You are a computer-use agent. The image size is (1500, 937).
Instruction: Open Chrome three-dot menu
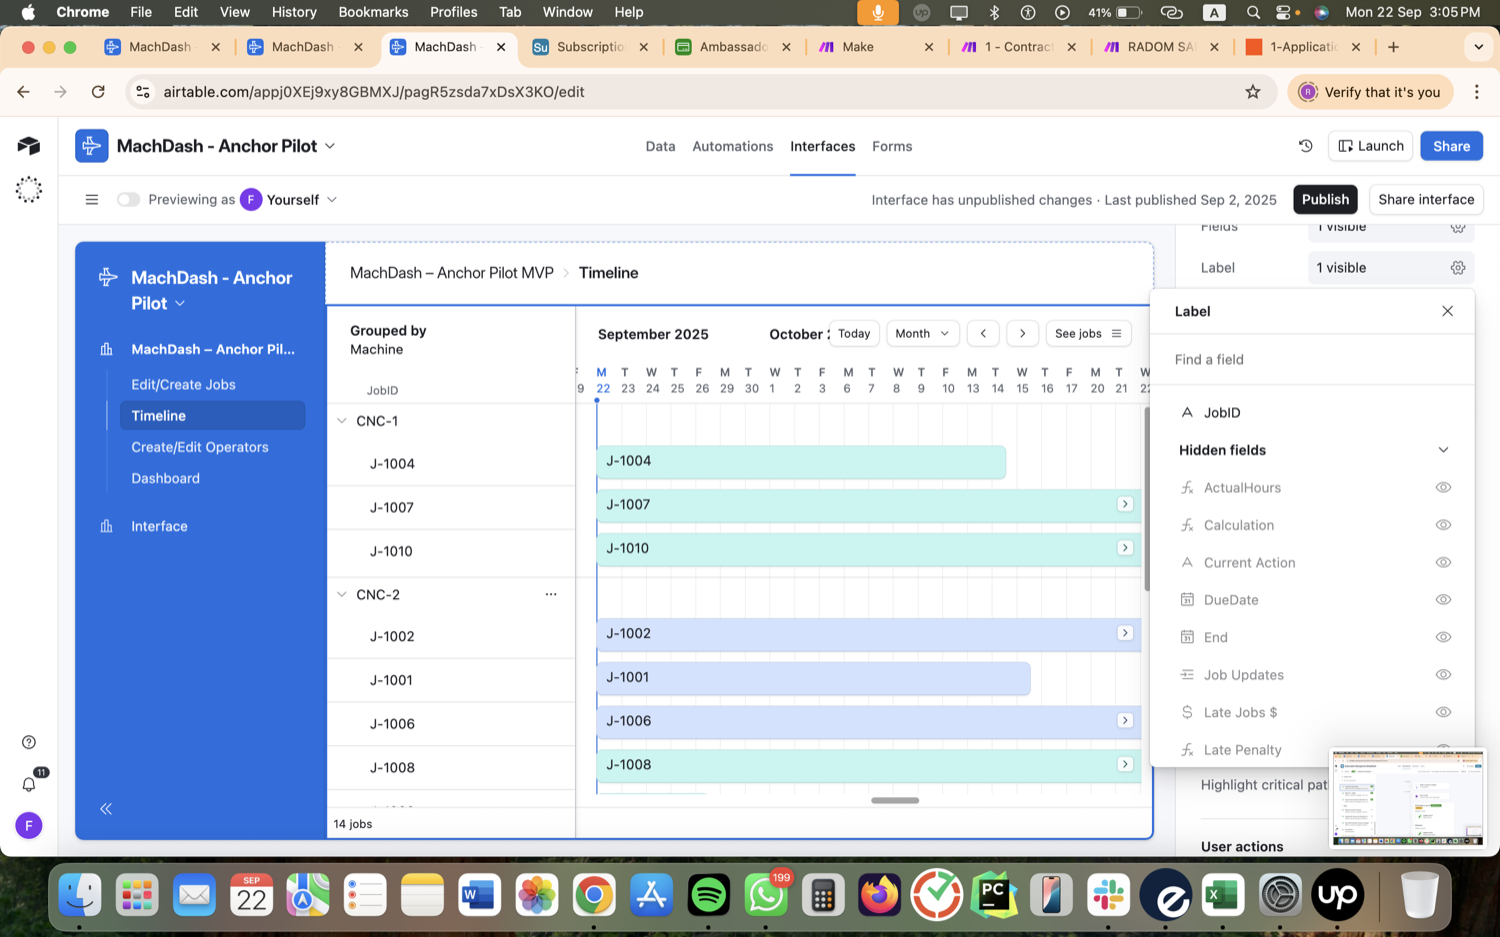click(x=1477, y=92)
